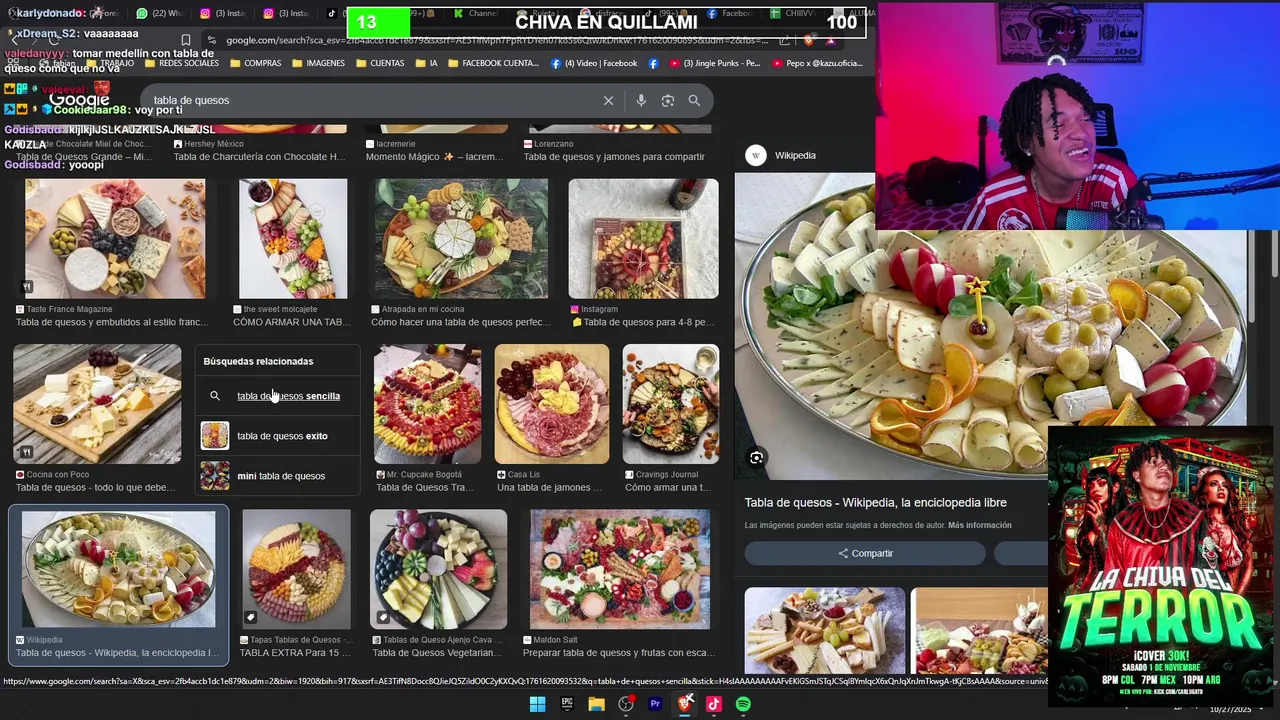This screenshot has height=720, width=1280.
Task: Click the browser URL address field
Action: [495, 40]
